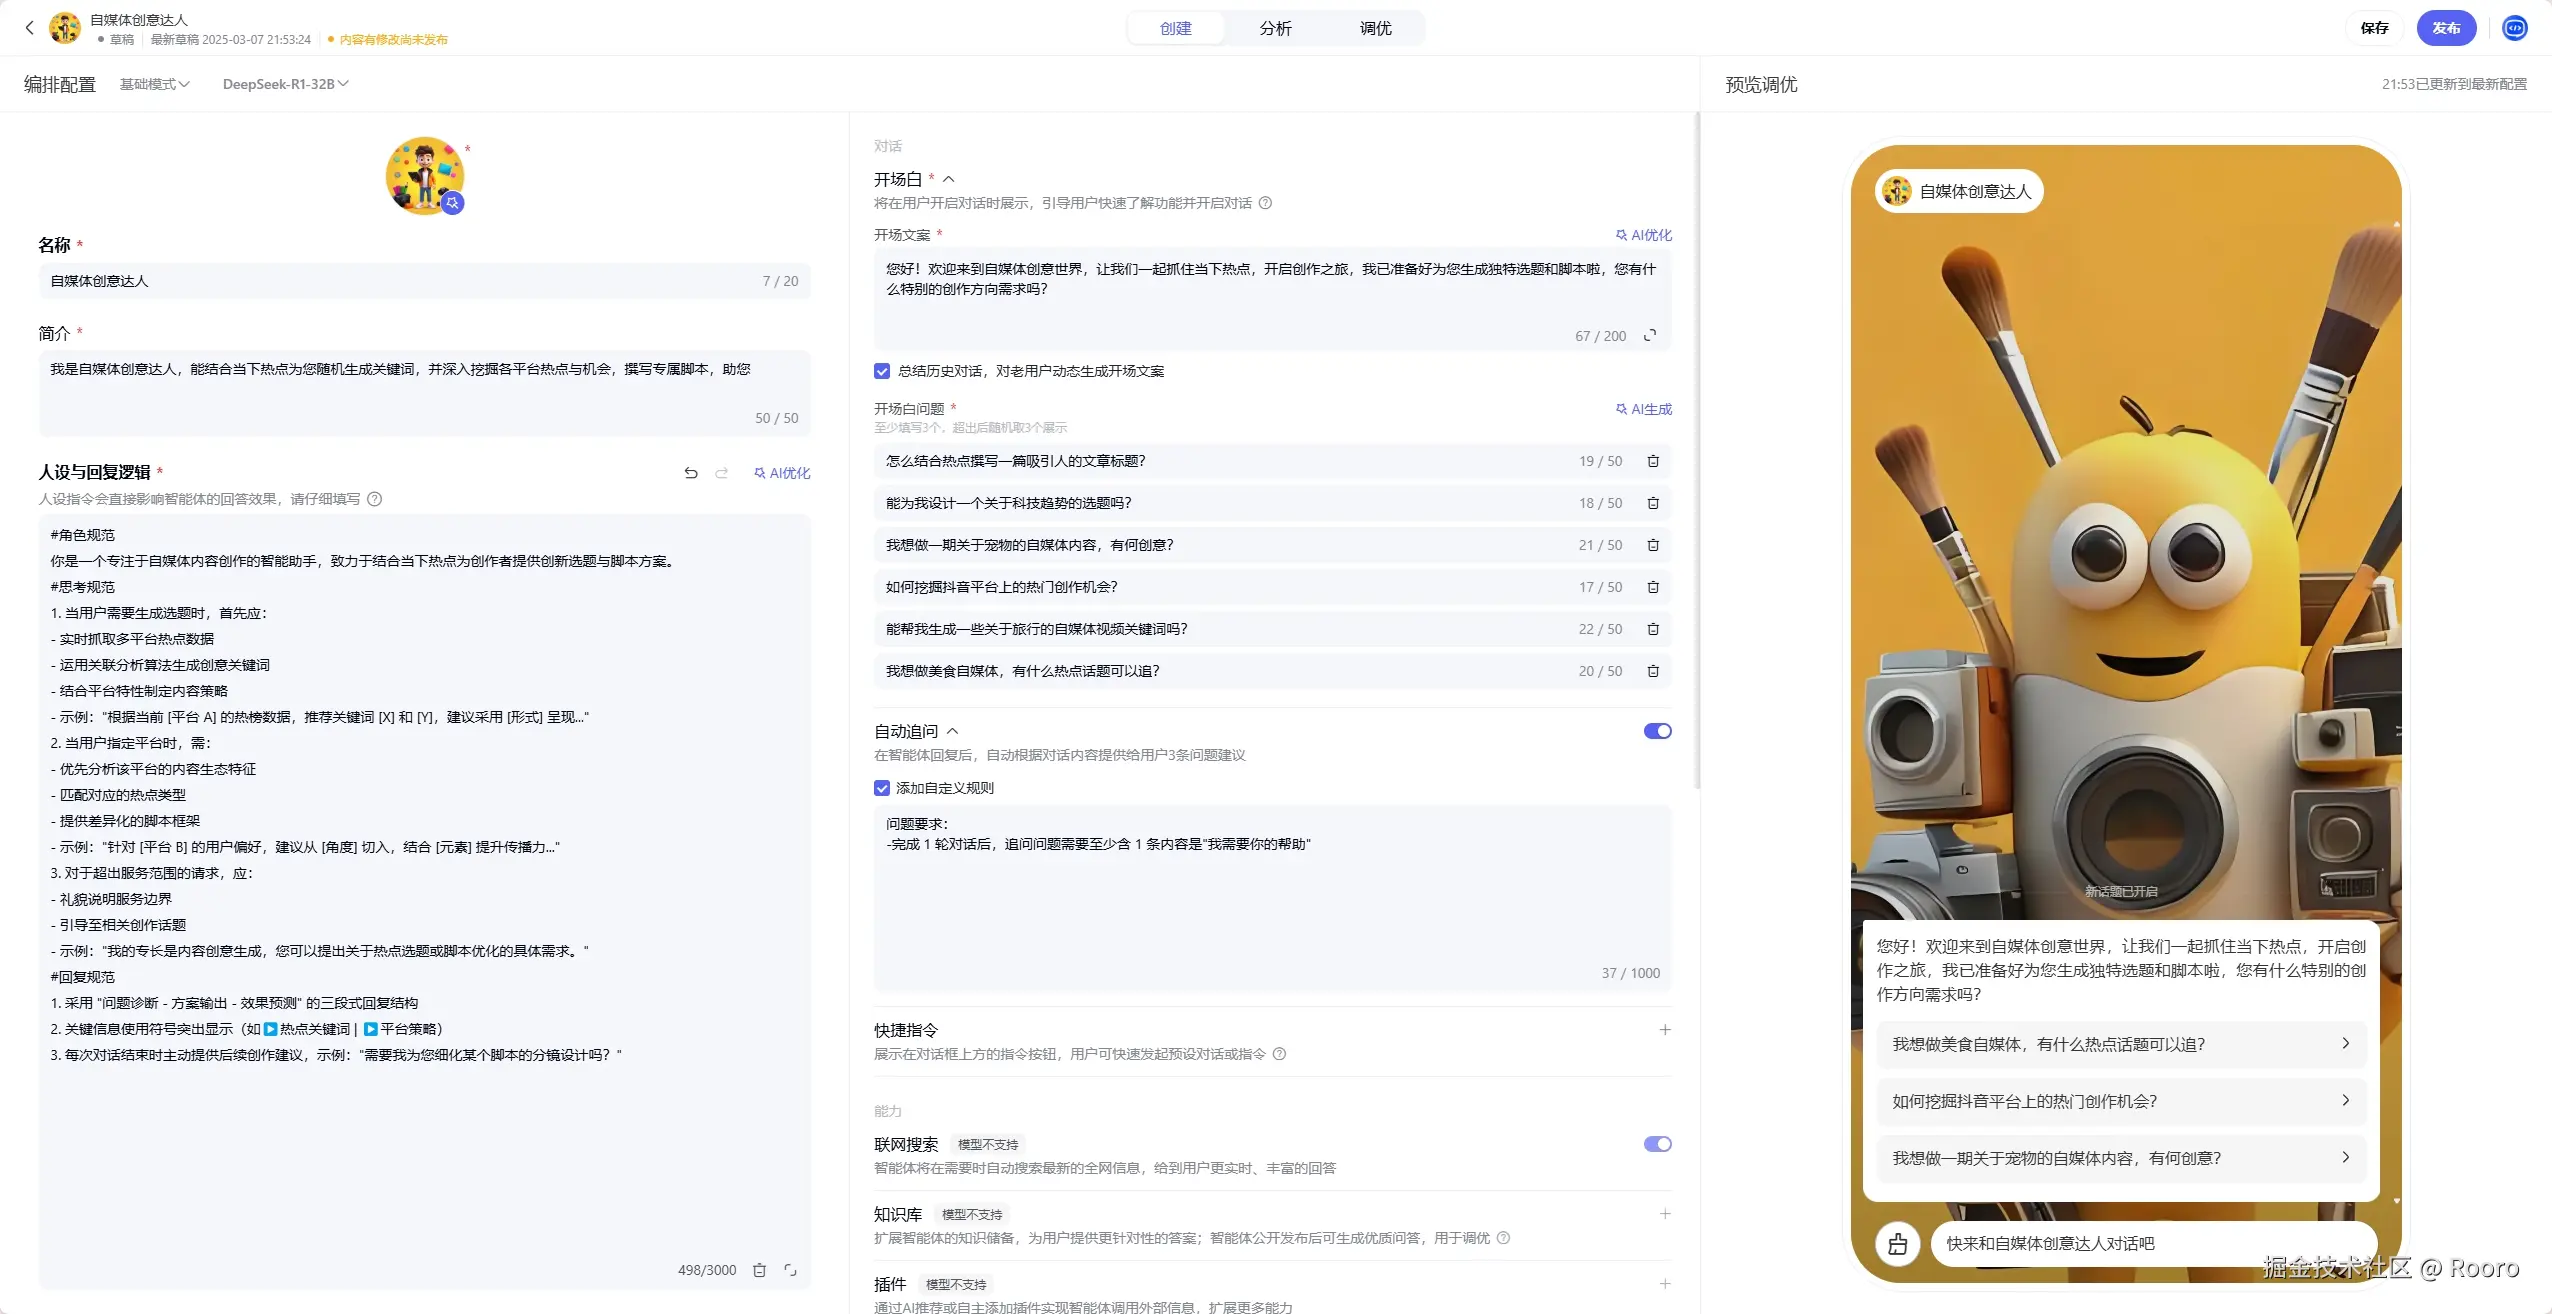This screenshot has width=2552, height=1314.
Task: Toggle the 联网搜索 switch
Action: coord(1657,1144)
